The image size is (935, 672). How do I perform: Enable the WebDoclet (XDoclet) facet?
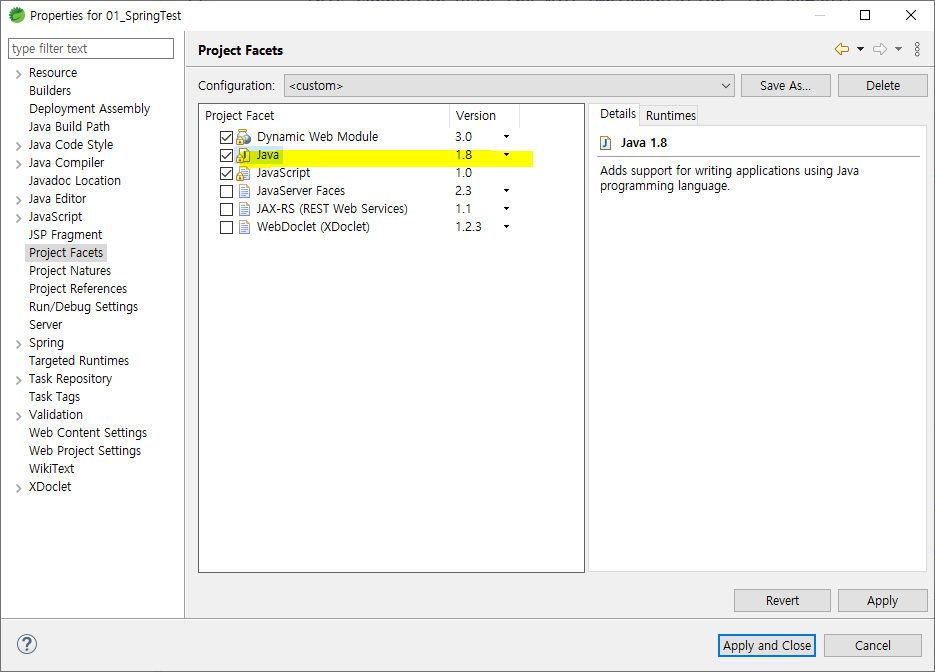pyautogui.click(x=226, y=227)
